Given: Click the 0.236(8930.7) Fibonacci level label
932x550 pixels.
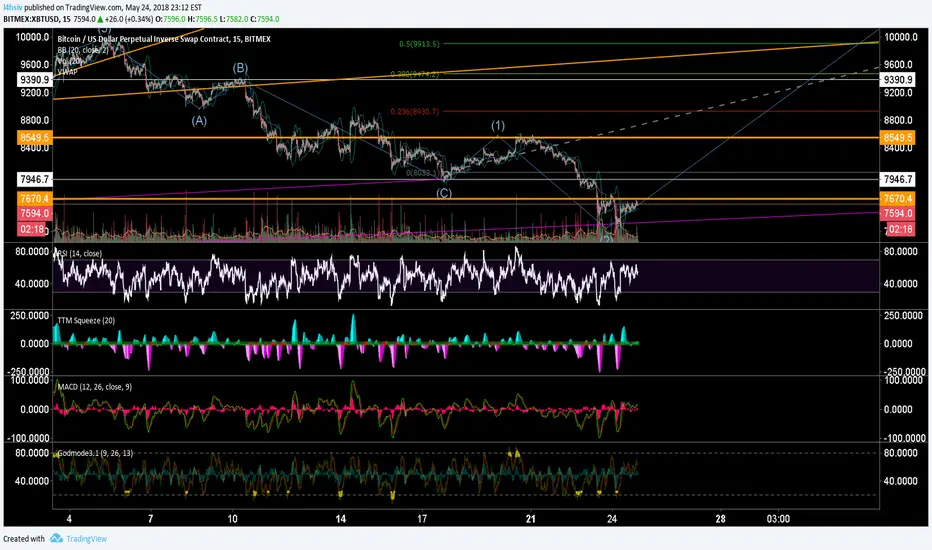Looking at the screenshot, I should (415, 112).
